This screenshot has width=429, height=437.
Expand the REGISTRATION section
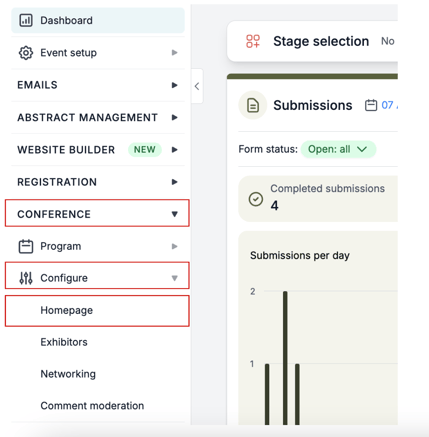click(98, 182)
